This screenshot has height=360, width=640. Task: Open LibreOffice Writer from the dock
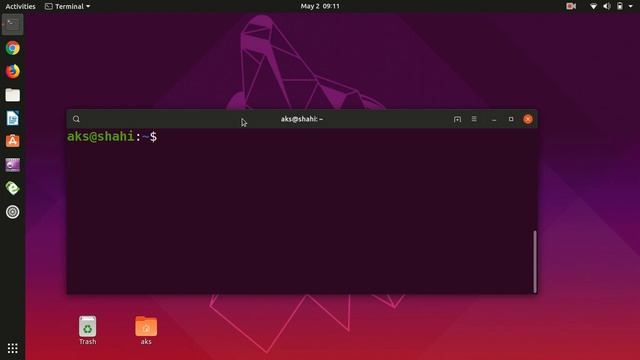click(x=13, y=118)
